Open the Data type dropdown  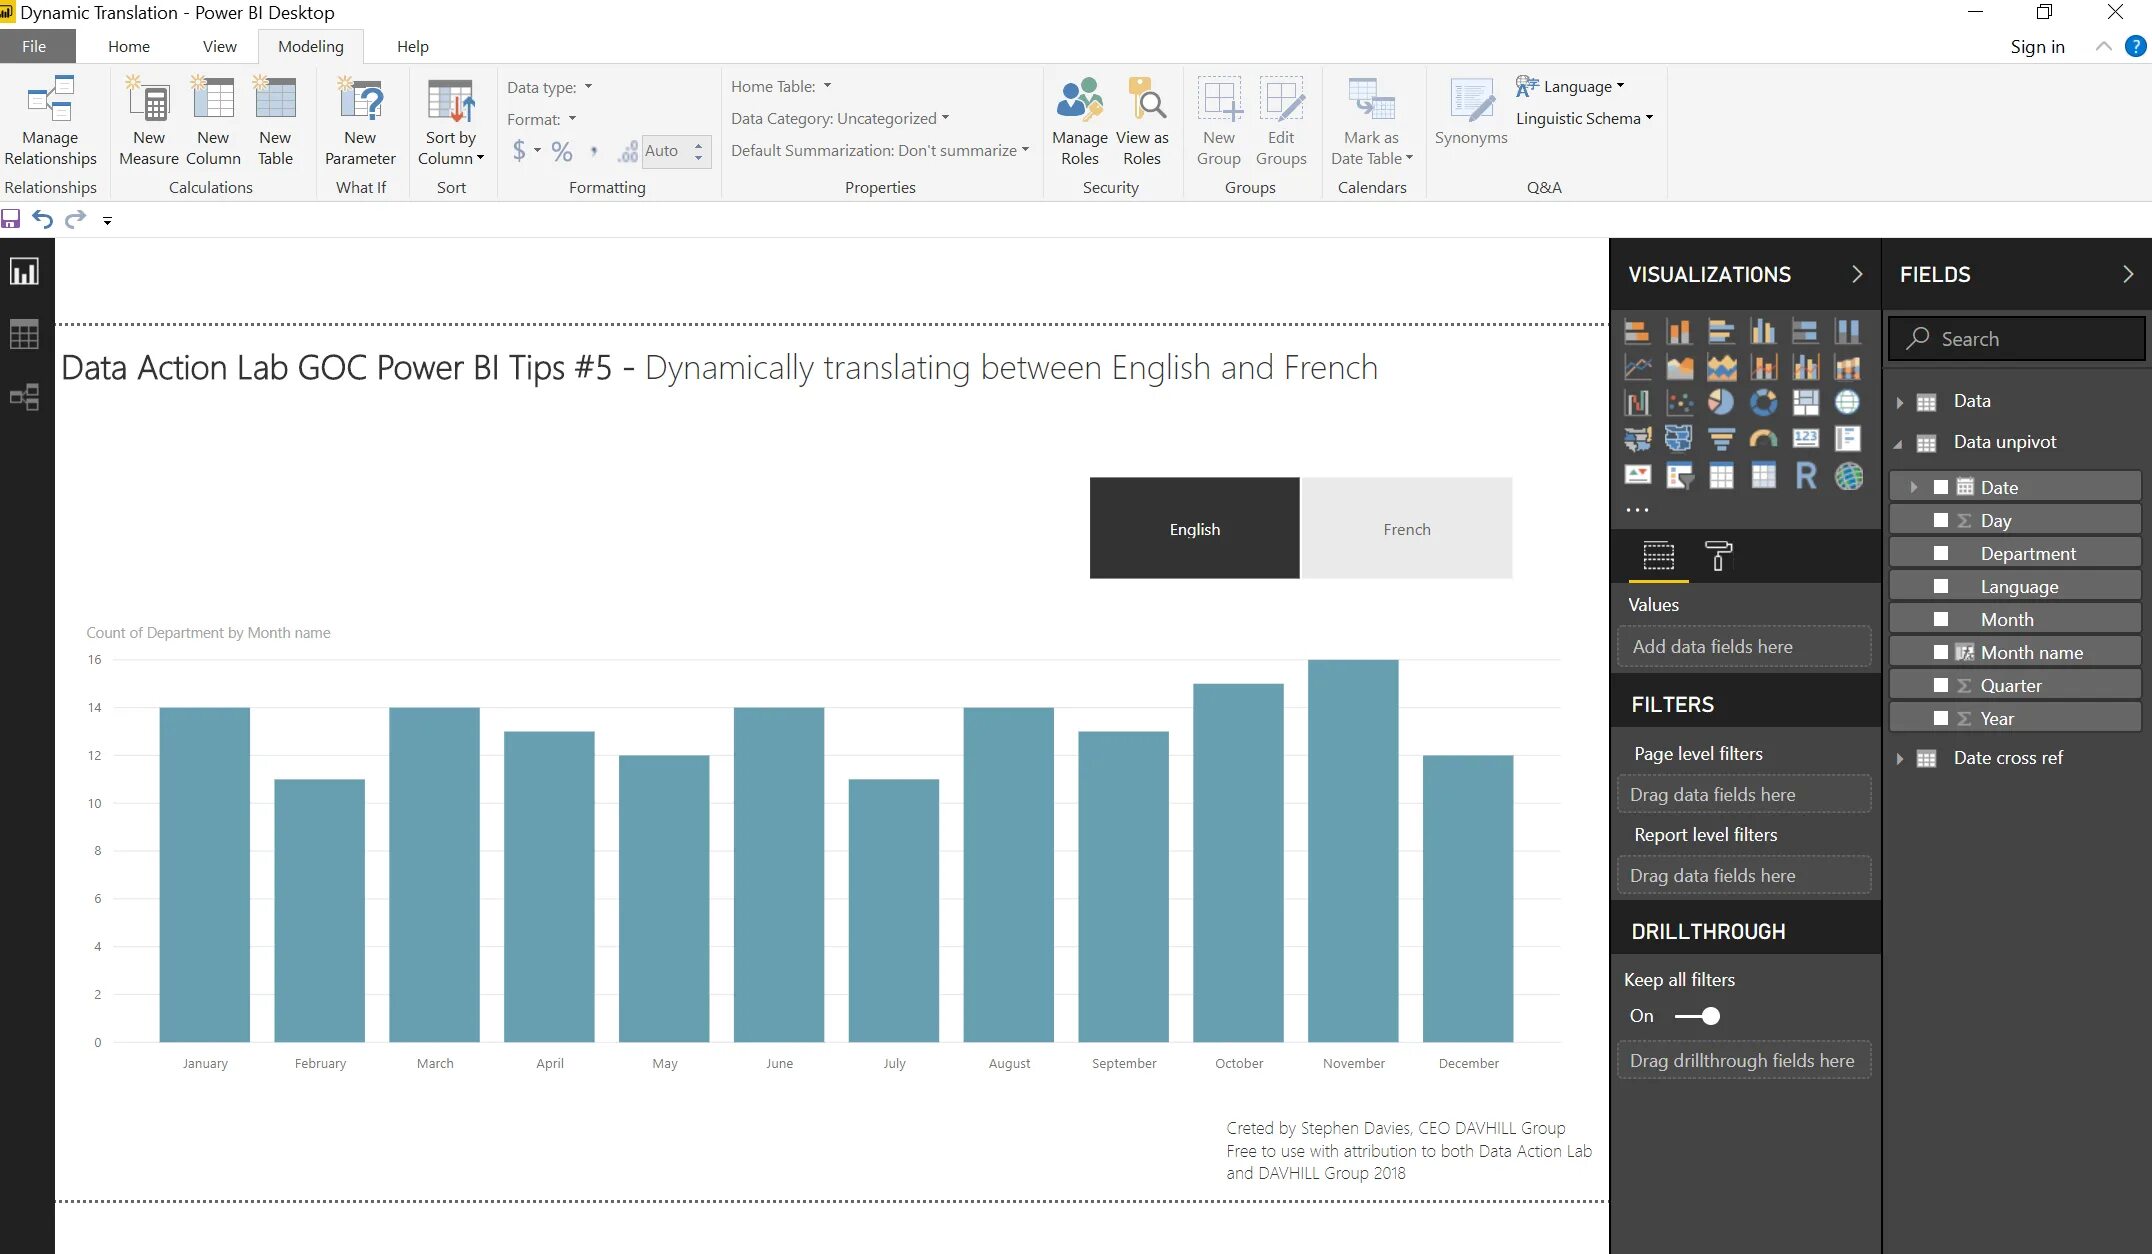tap(589, 85)
